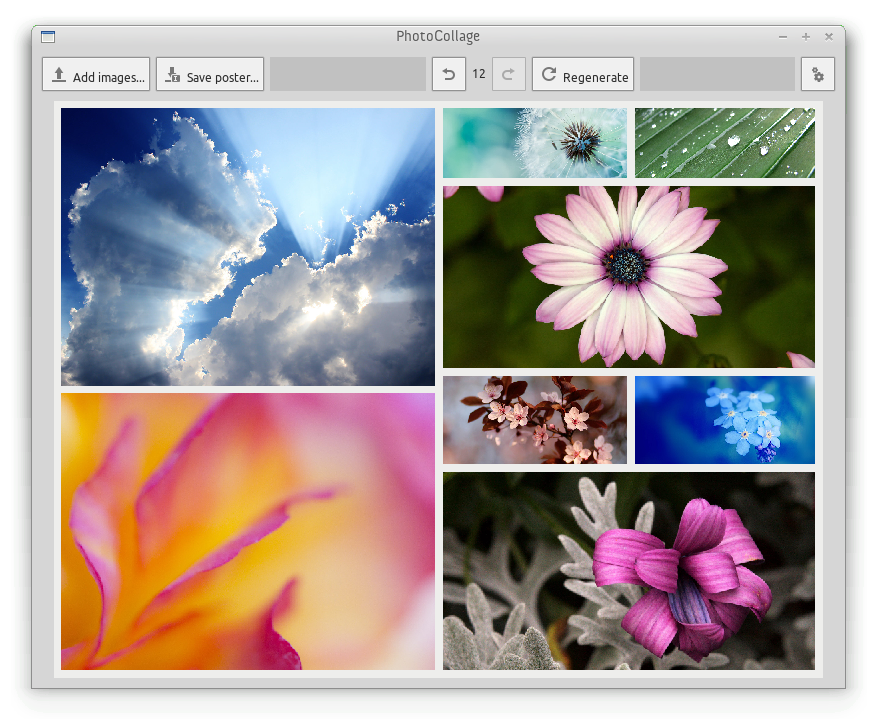Select the purple flower on gray foliage photo

(628, 570)
